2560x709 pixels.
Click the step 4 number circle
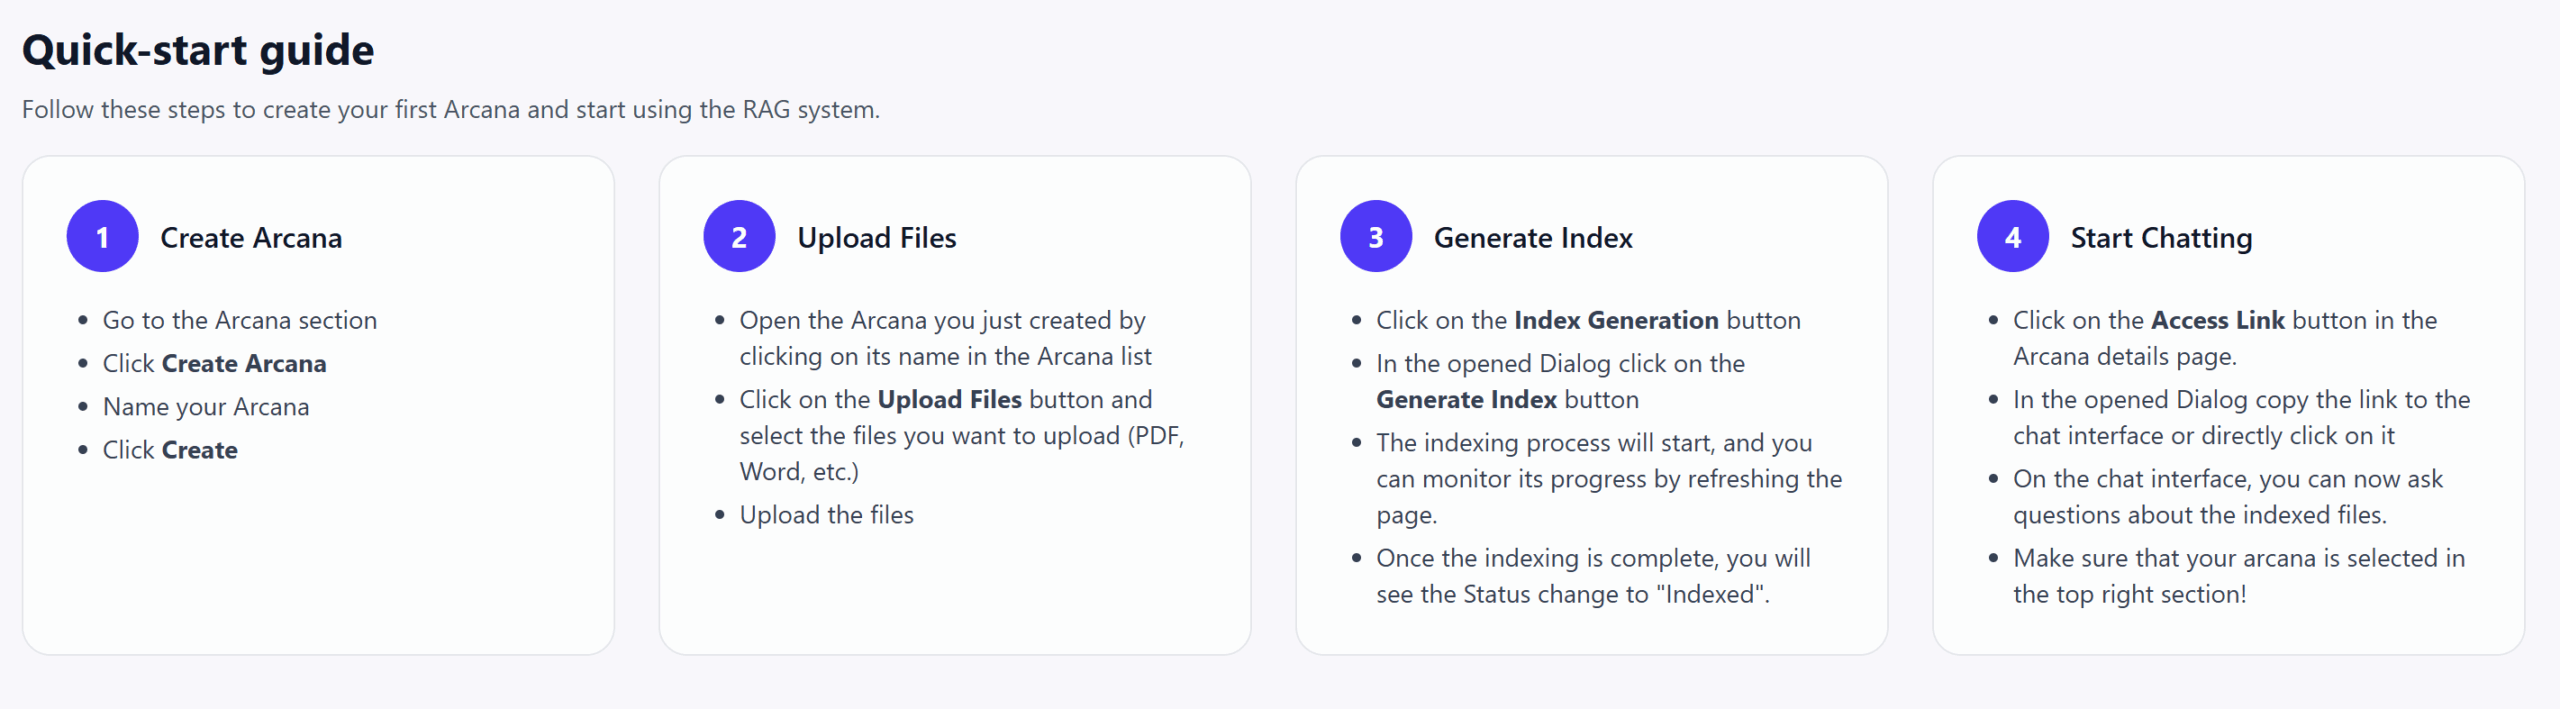(2013, 237)
